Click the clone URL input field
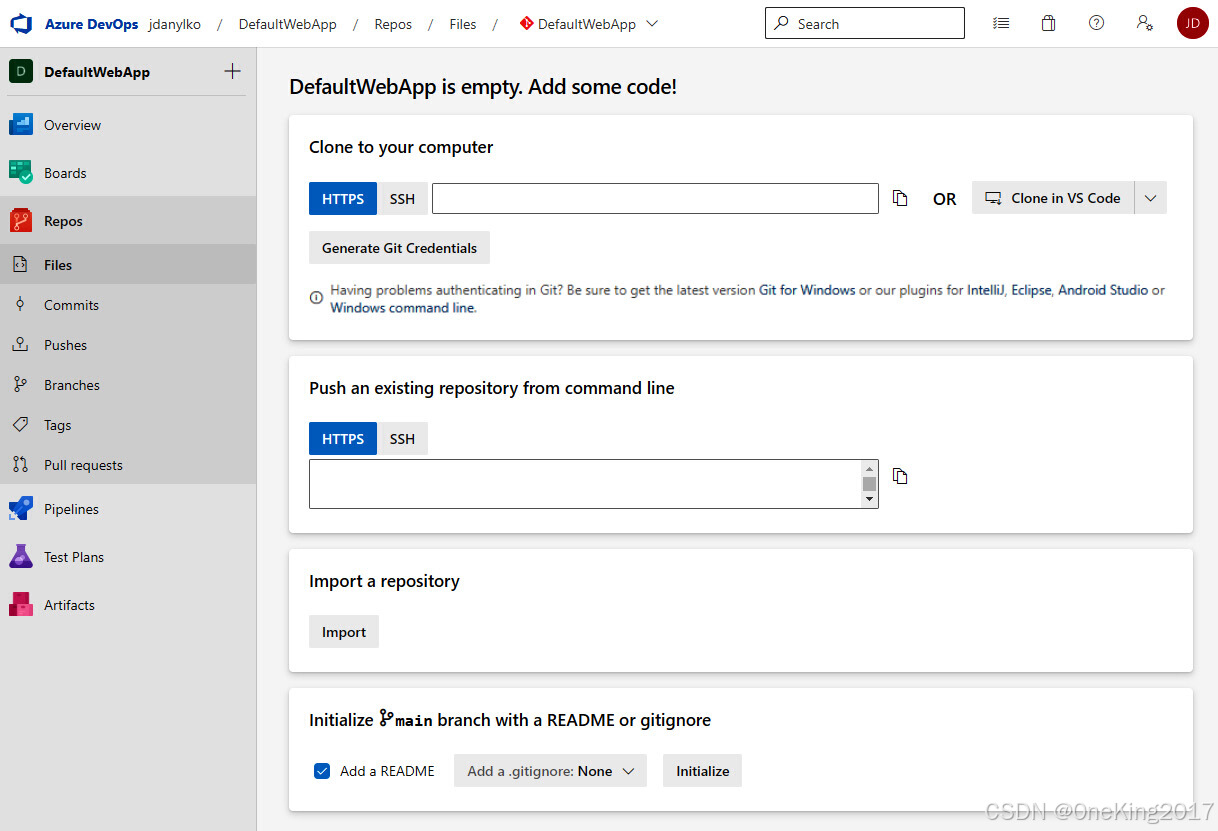Viewport: 1218px width, 831px height. click(655, 198)
